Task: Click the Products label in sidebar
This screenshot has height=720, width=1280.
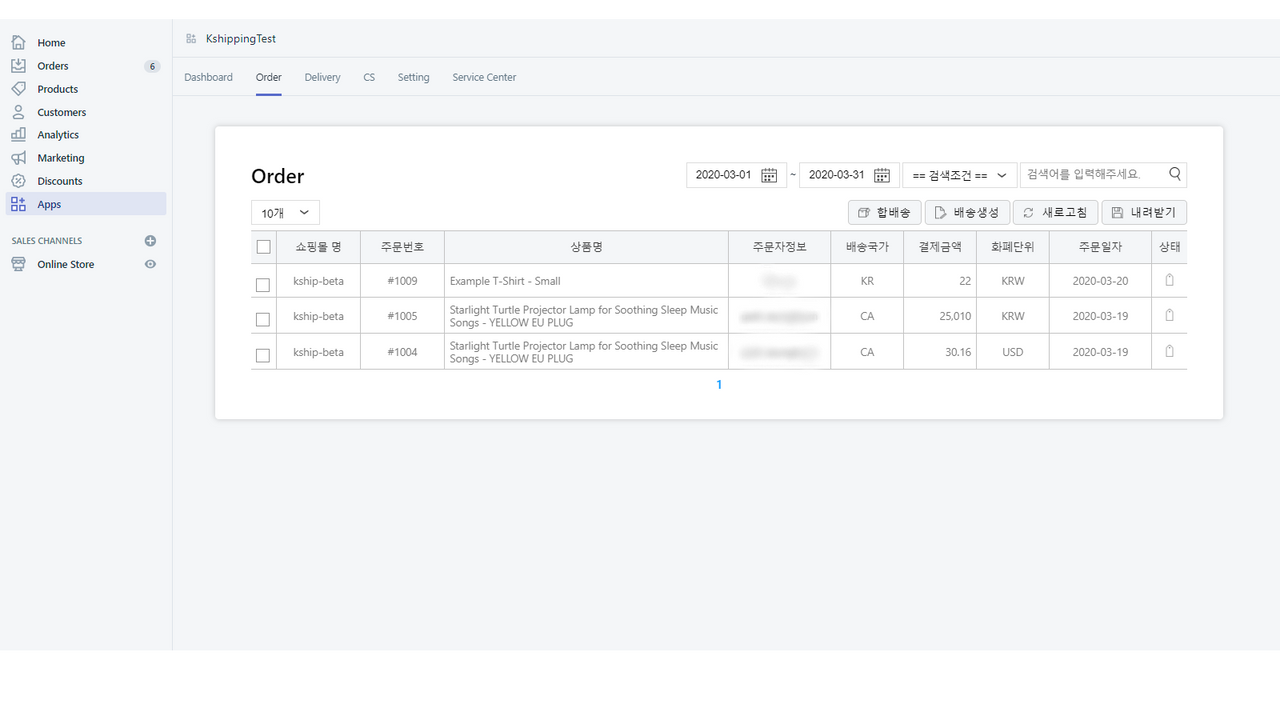Action: 58,89
